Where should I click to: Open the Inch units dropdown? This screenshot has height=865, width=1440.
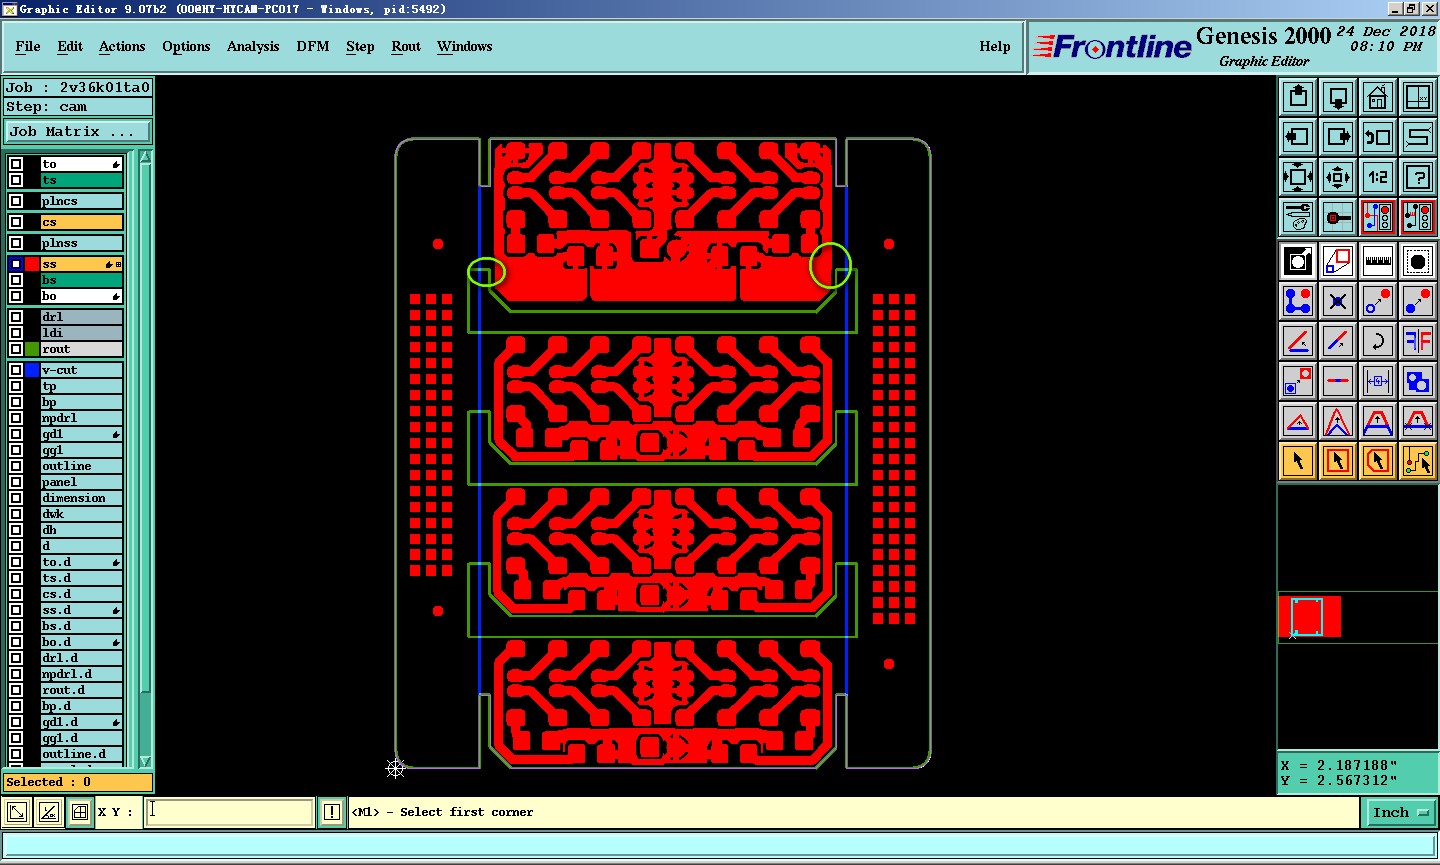click(1400, 812)
